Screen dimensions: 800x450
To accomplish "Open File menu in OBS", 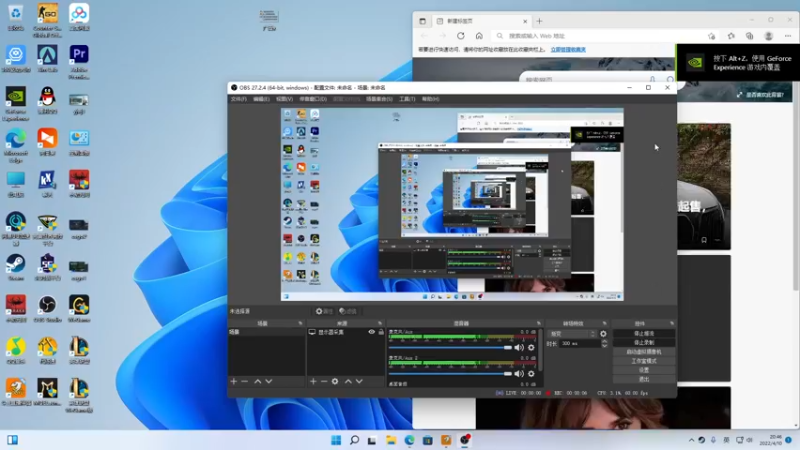I will [238, 99].
